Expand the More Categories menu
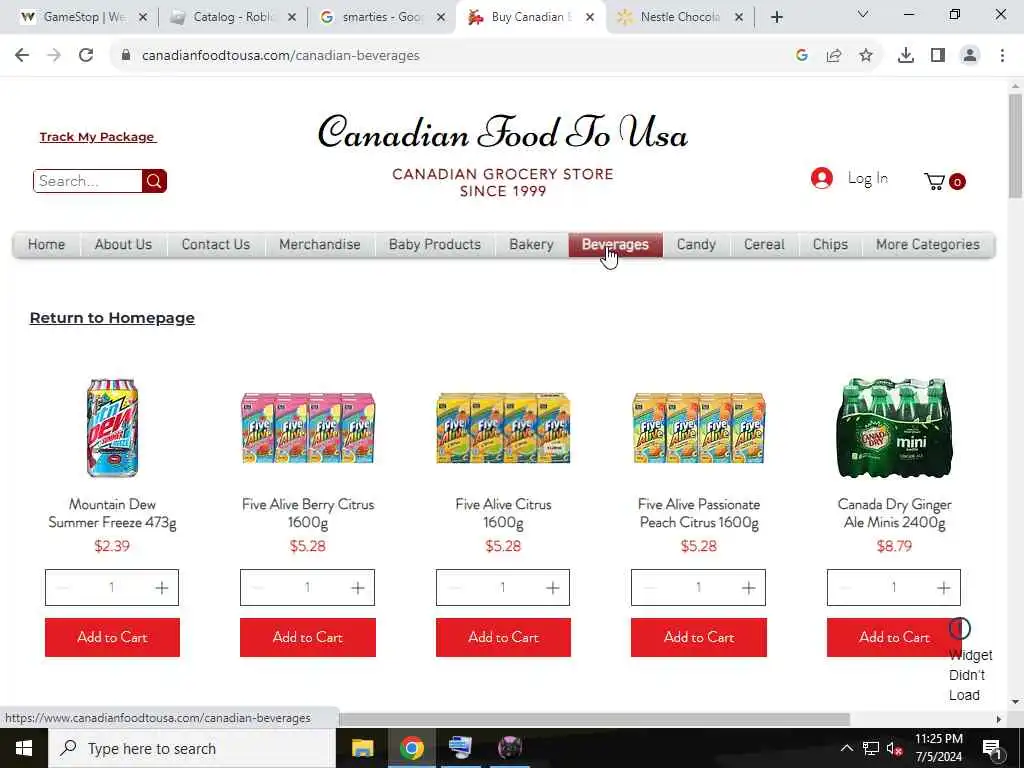Screen dimensions: 1024x768 point(927,245)
